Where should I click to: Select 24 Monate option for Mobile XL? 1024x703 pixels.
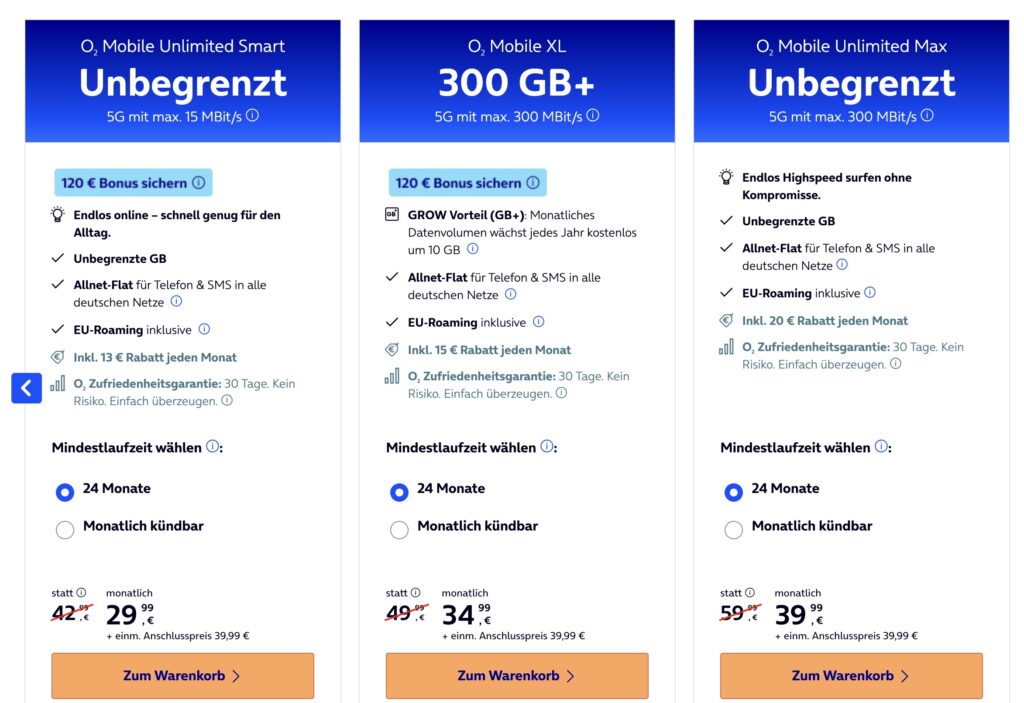pos(399,492)
